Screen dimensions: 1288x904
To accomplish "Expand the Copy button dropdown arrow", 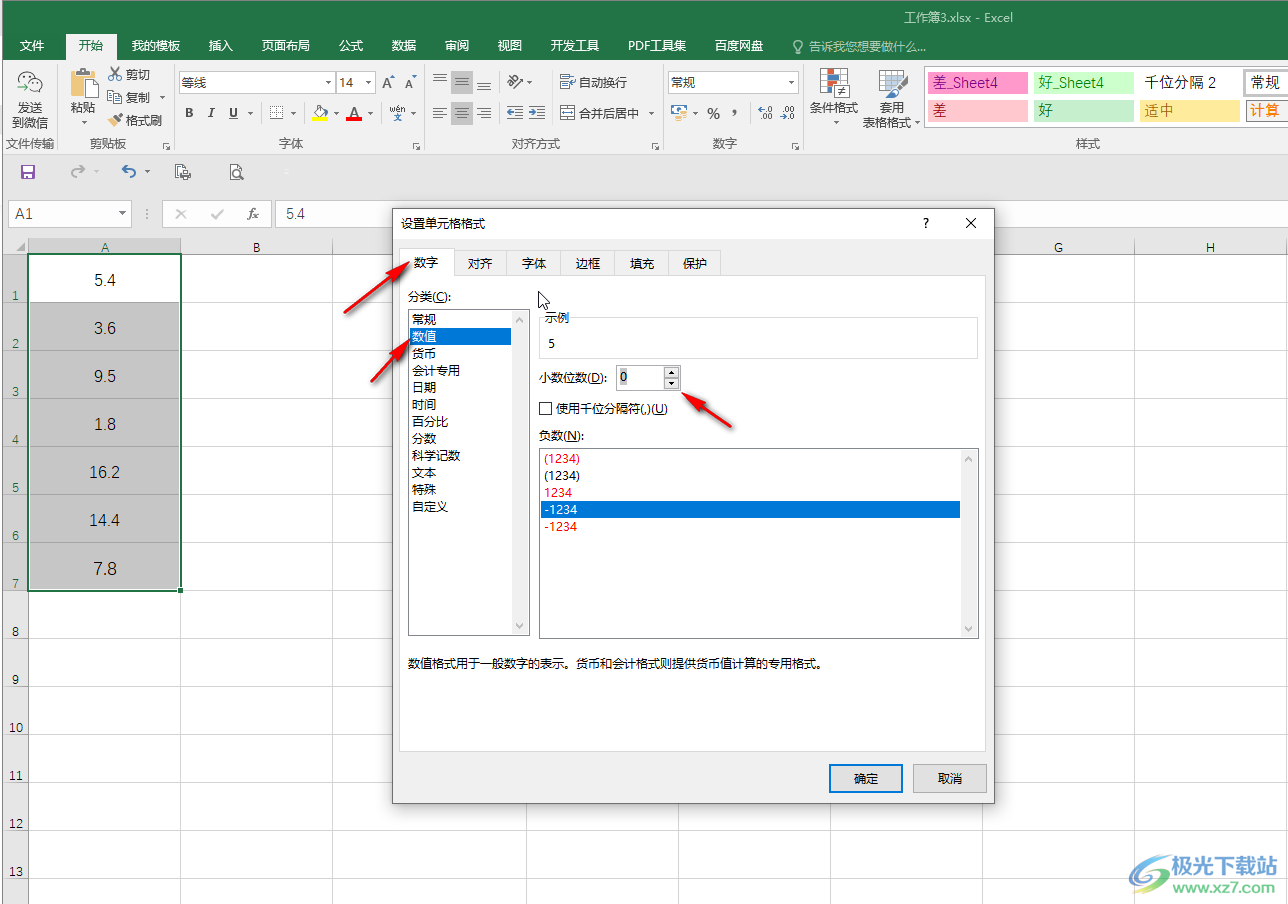I will tap(162, 98).
